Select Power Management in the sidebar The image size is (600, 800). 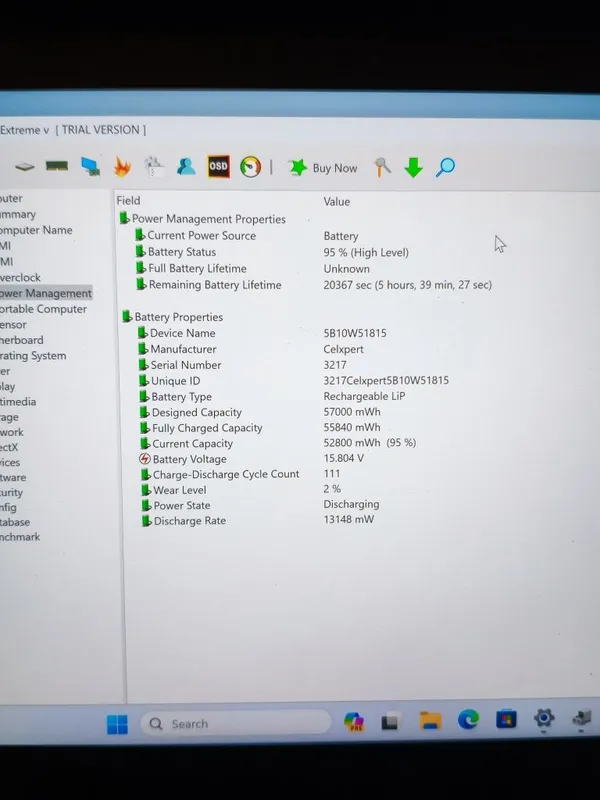(46, 293)
